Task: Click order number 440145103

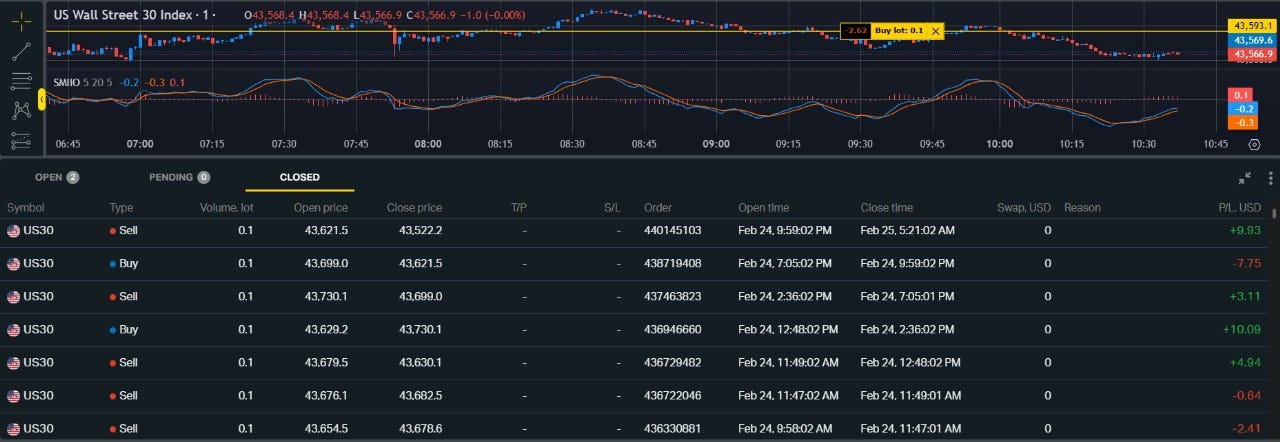Action: coord(672,230)
